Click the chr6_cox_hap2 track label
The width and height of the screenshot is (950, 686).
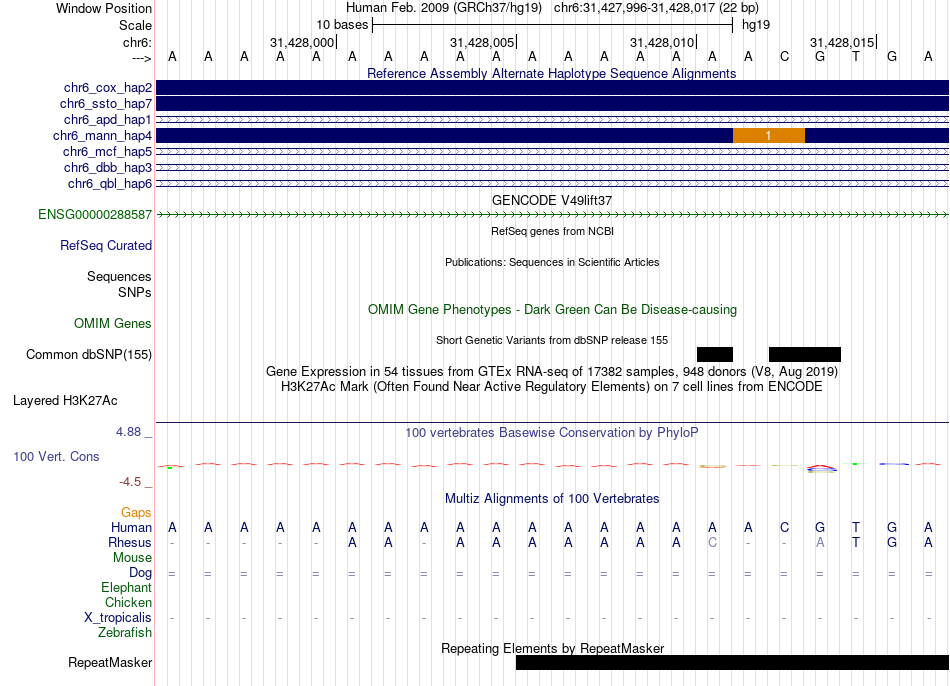[108, 88]
